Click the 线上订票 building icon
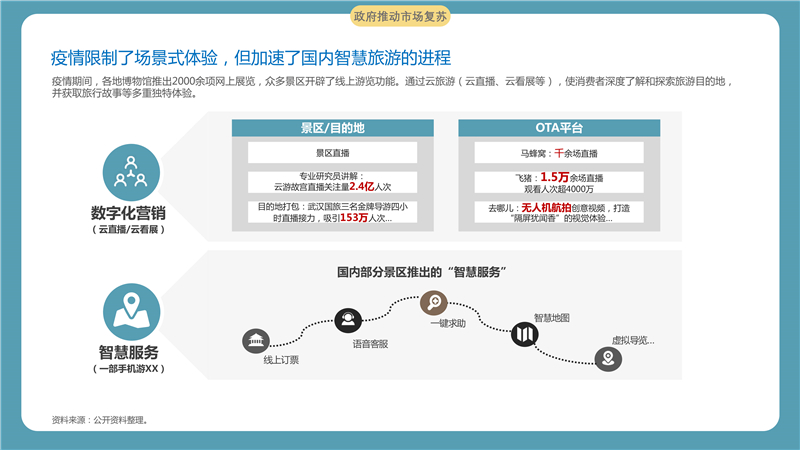This screenshot has width=800, height=450. click(256, 341)
